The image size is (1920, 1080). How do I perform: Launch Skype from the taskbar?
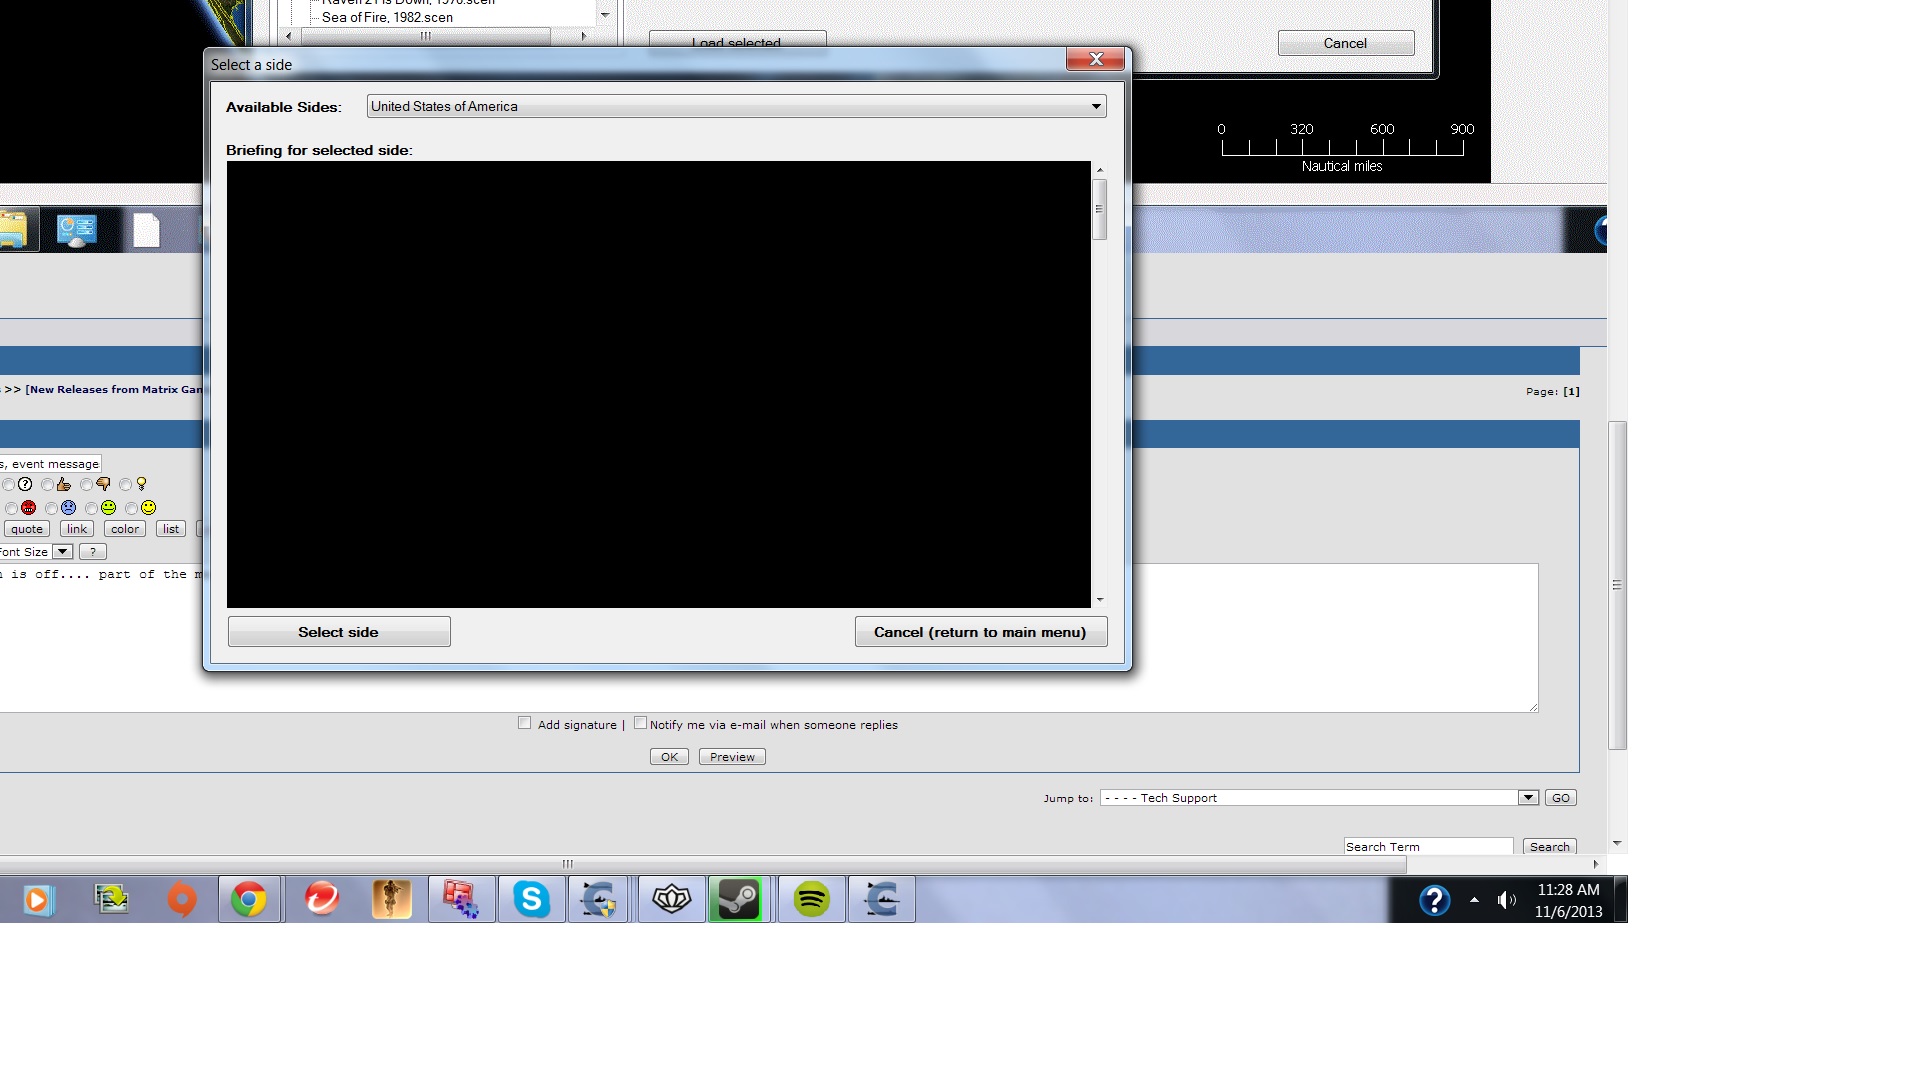531,900
